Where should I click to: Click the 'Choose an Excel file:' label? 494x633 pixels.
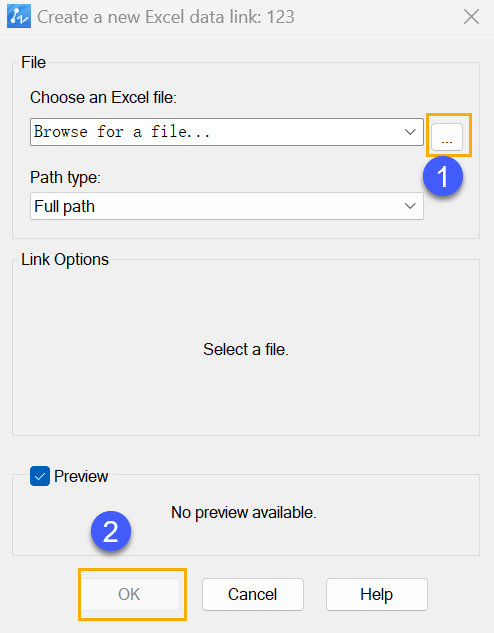click(x=103, y=98)
